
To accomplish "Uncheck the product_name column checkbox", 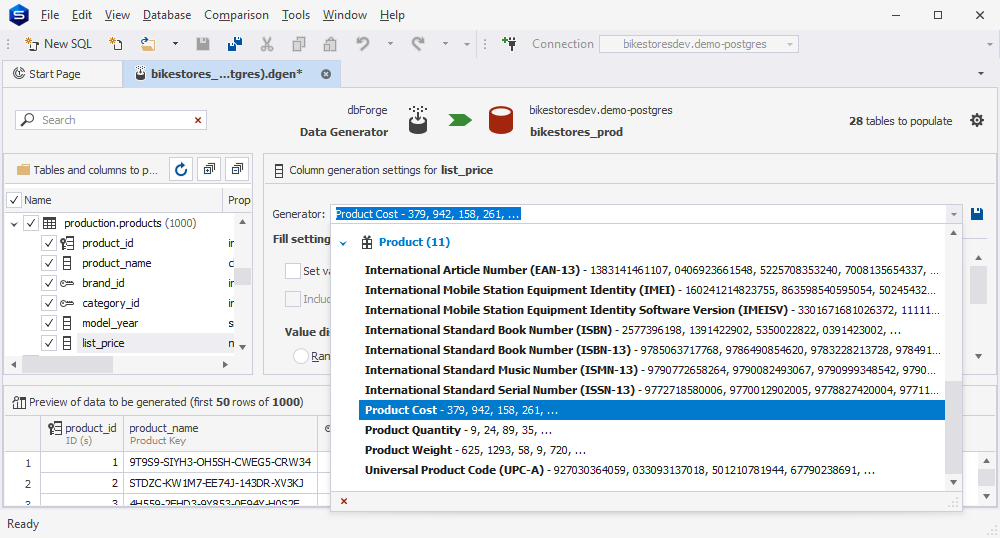I will tap(48, 263).
